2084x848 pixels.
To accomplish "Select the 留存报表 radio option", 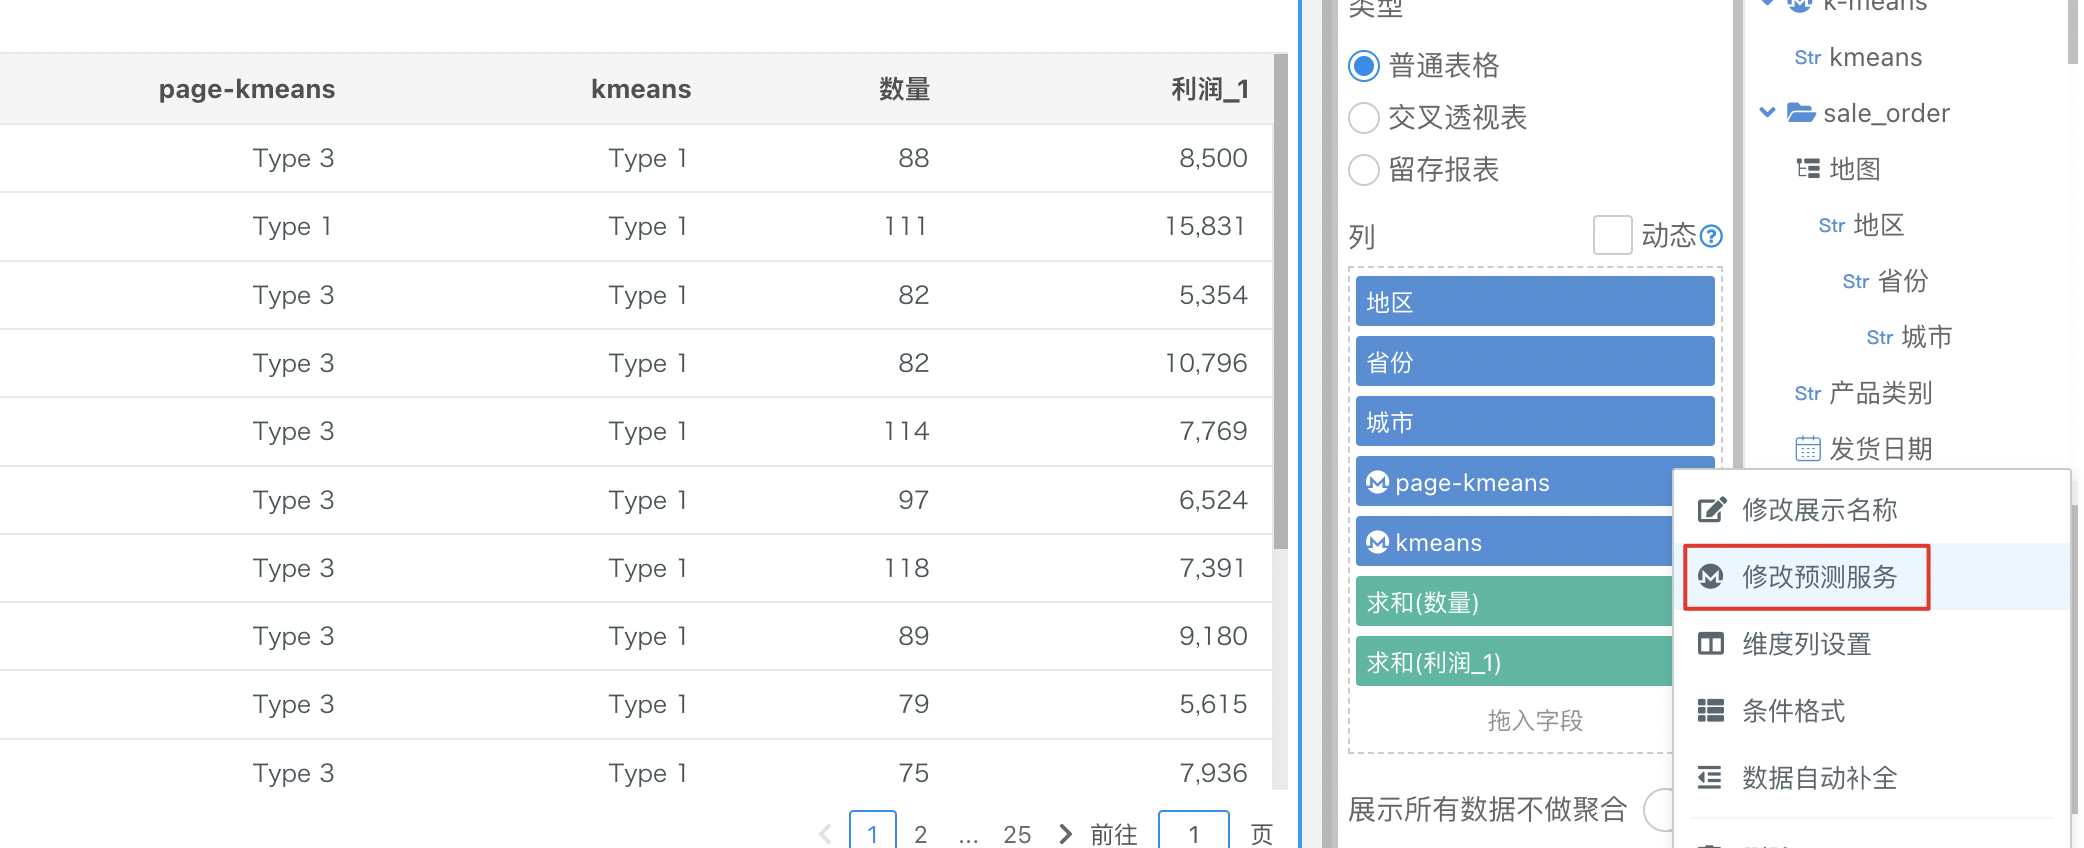I will [1364, 170].
